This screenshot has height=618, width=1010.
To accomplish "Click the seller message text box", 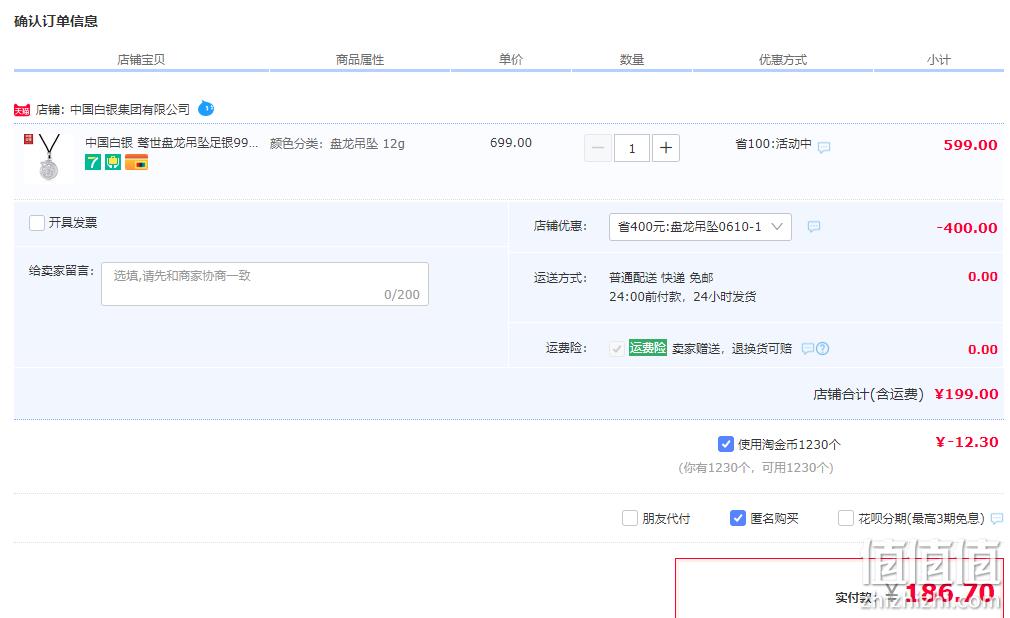I will pyautogui.click(x=265, y=284).
